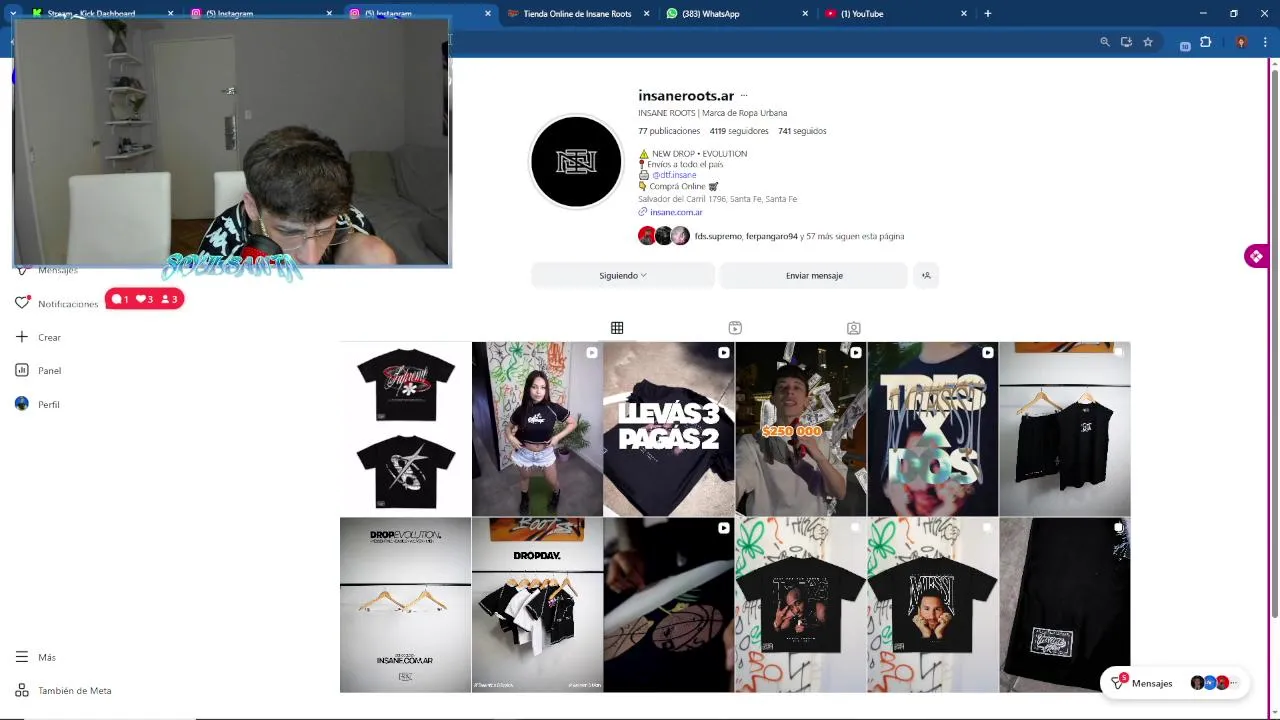Click the fds.supremo follower name
This screenshot has width=1280, height=720.
[718, 236]
